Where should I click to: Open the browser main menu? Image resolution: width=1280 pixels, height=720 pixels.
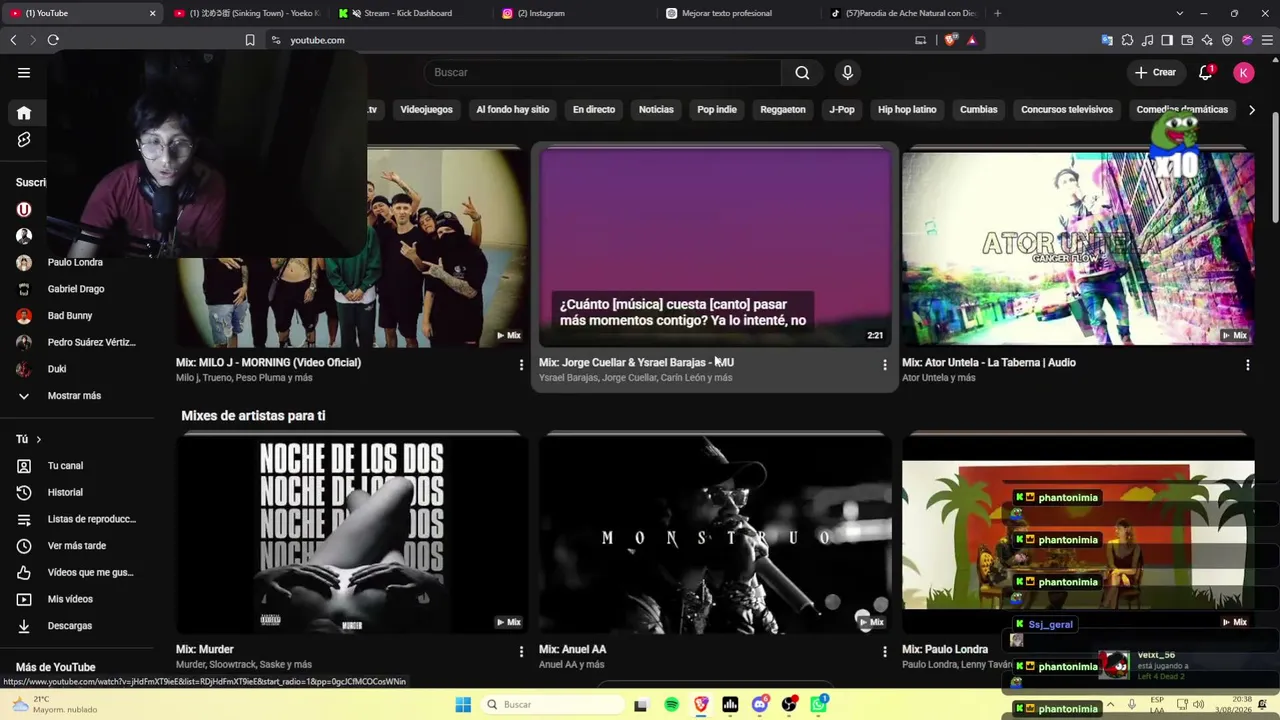click(x=1267, y=40)
